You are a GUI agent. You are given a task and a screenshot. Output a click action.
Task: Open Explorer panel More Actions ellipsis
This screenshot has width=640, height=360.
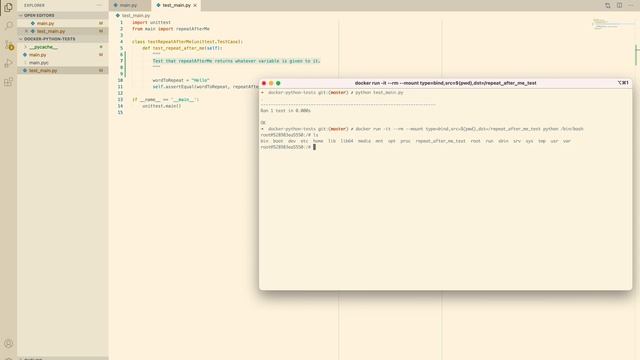[99, 5]
